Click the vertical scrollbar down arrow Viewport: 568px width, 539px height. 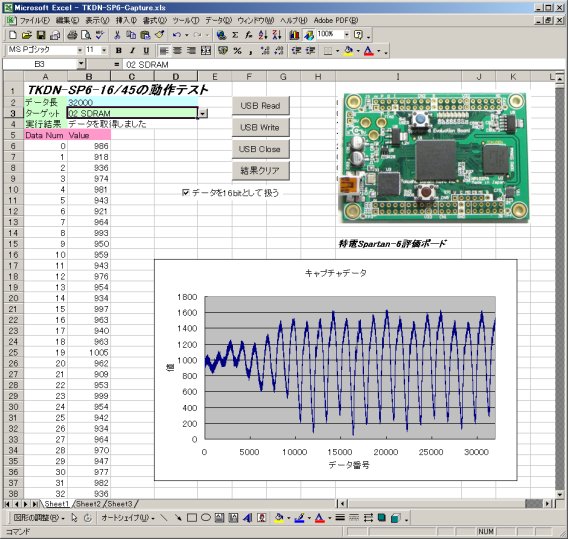tap(560, 494)
